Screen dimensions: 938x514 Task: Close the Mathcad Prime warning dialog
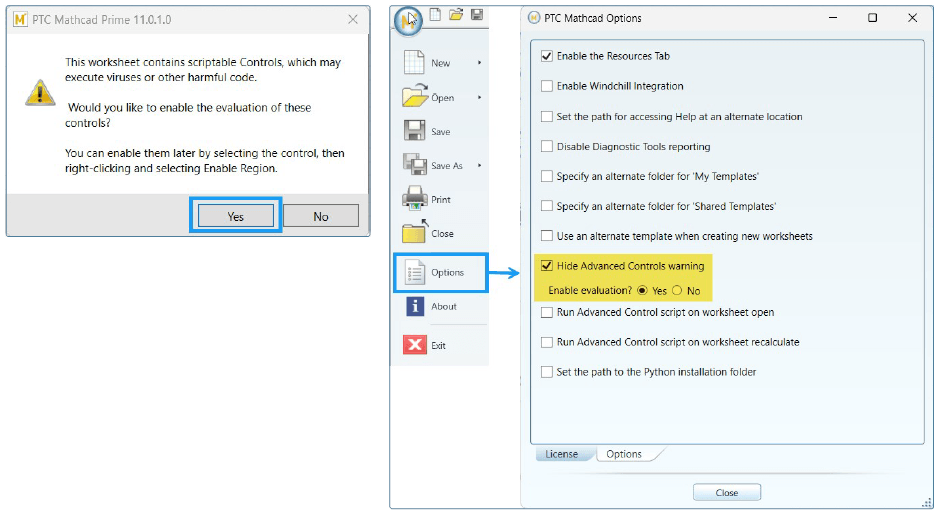pyautogui.click(x=353, y=20)
